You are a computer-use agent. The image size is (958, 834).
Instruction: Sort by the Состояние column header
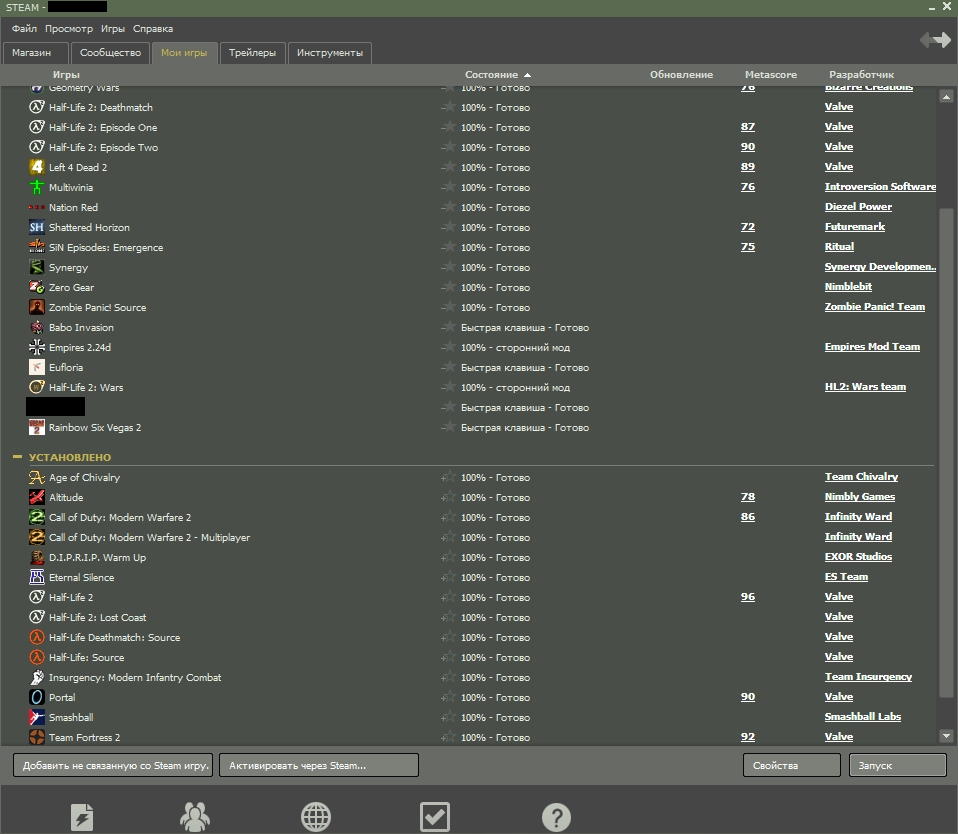point(497,75)
